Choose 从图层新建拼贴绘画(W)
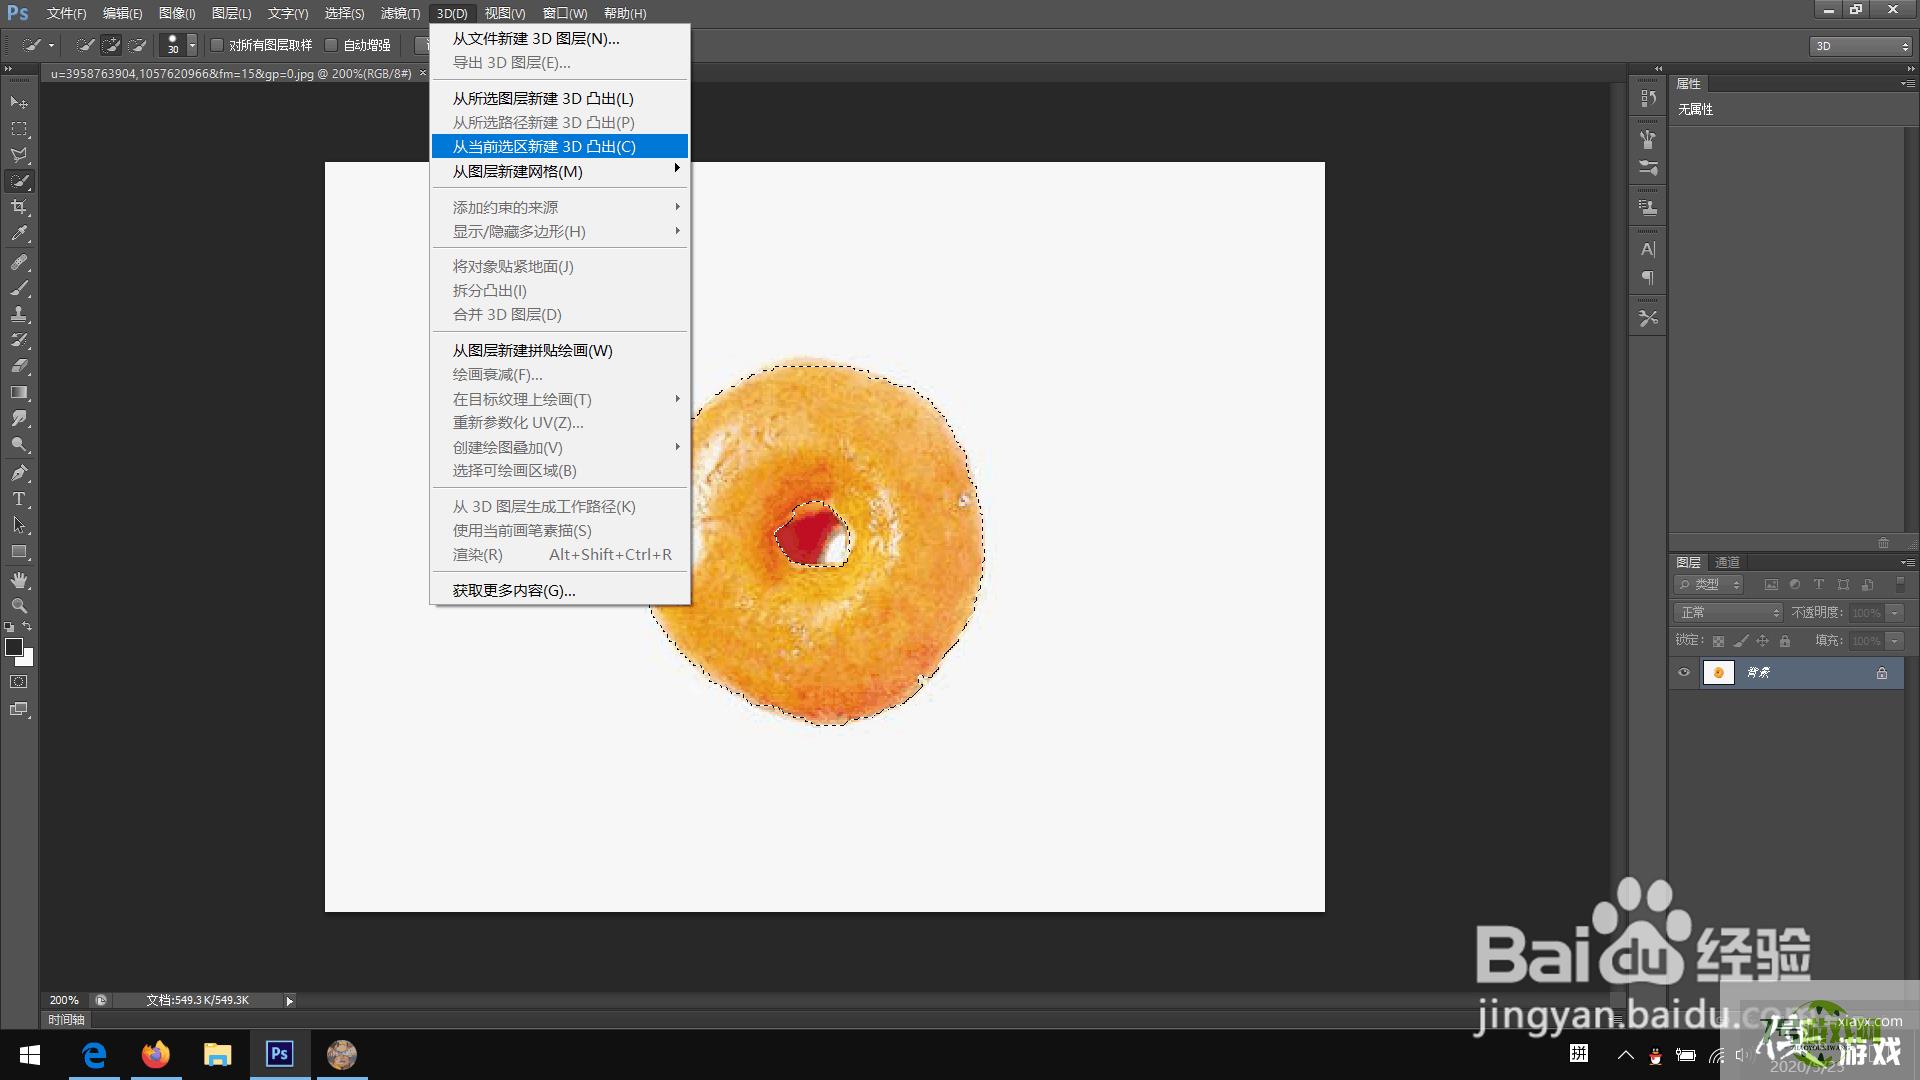The height and width of the screenshot is (1080, 1920). (559, 350)
